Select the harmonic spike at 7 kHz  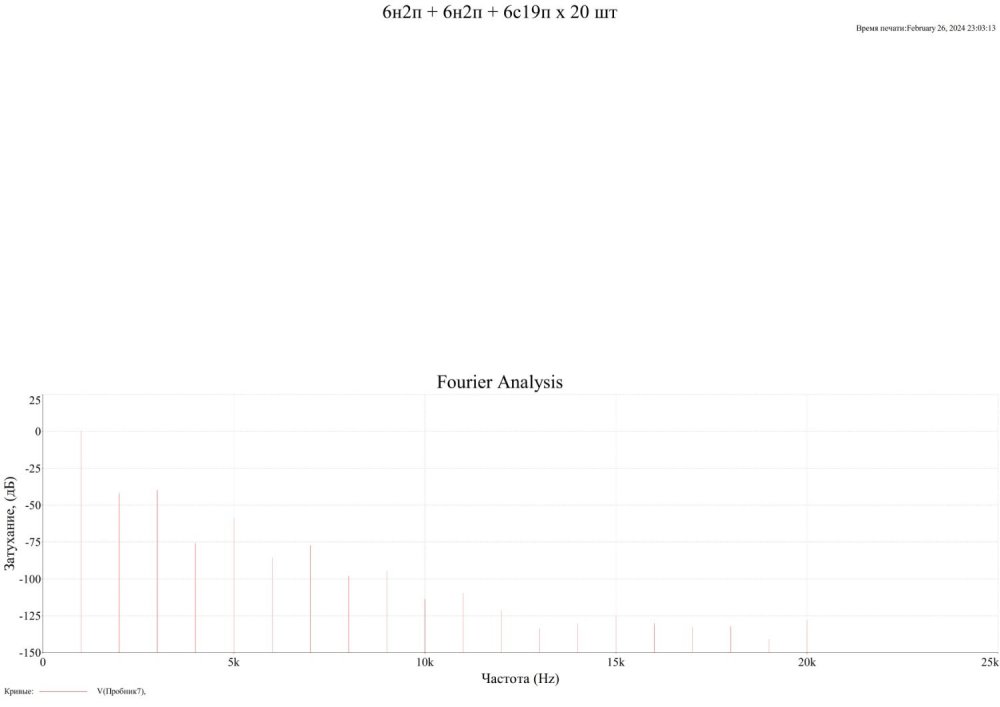[x=310, y=598]
